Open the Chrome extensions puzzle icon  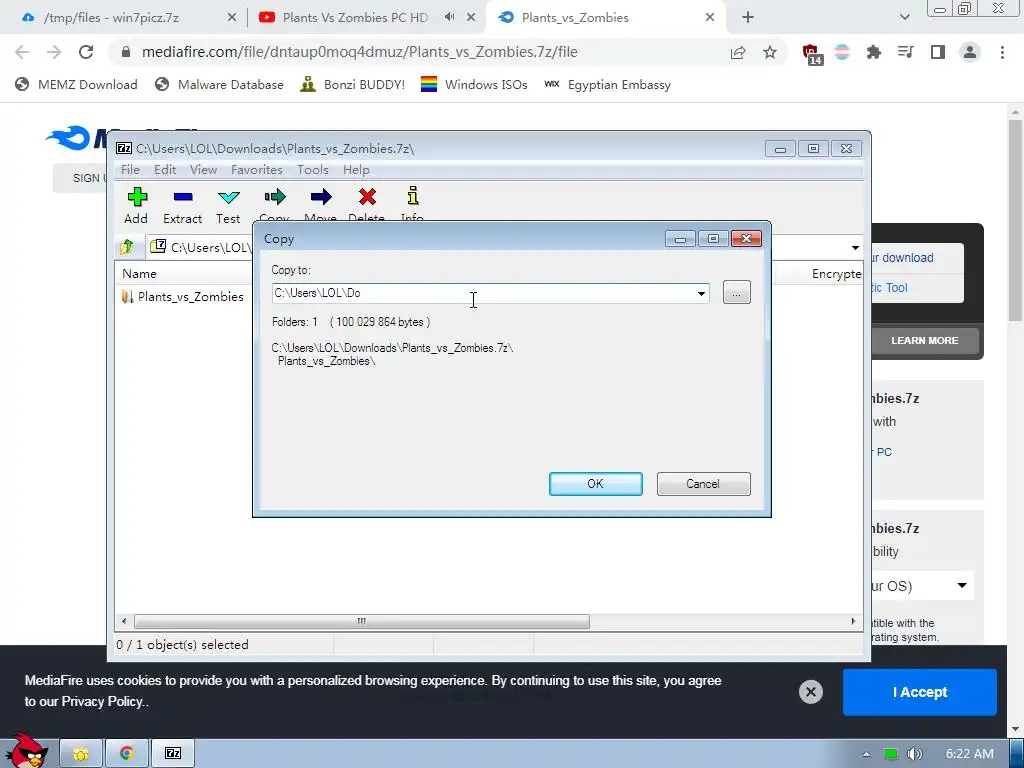873,52
